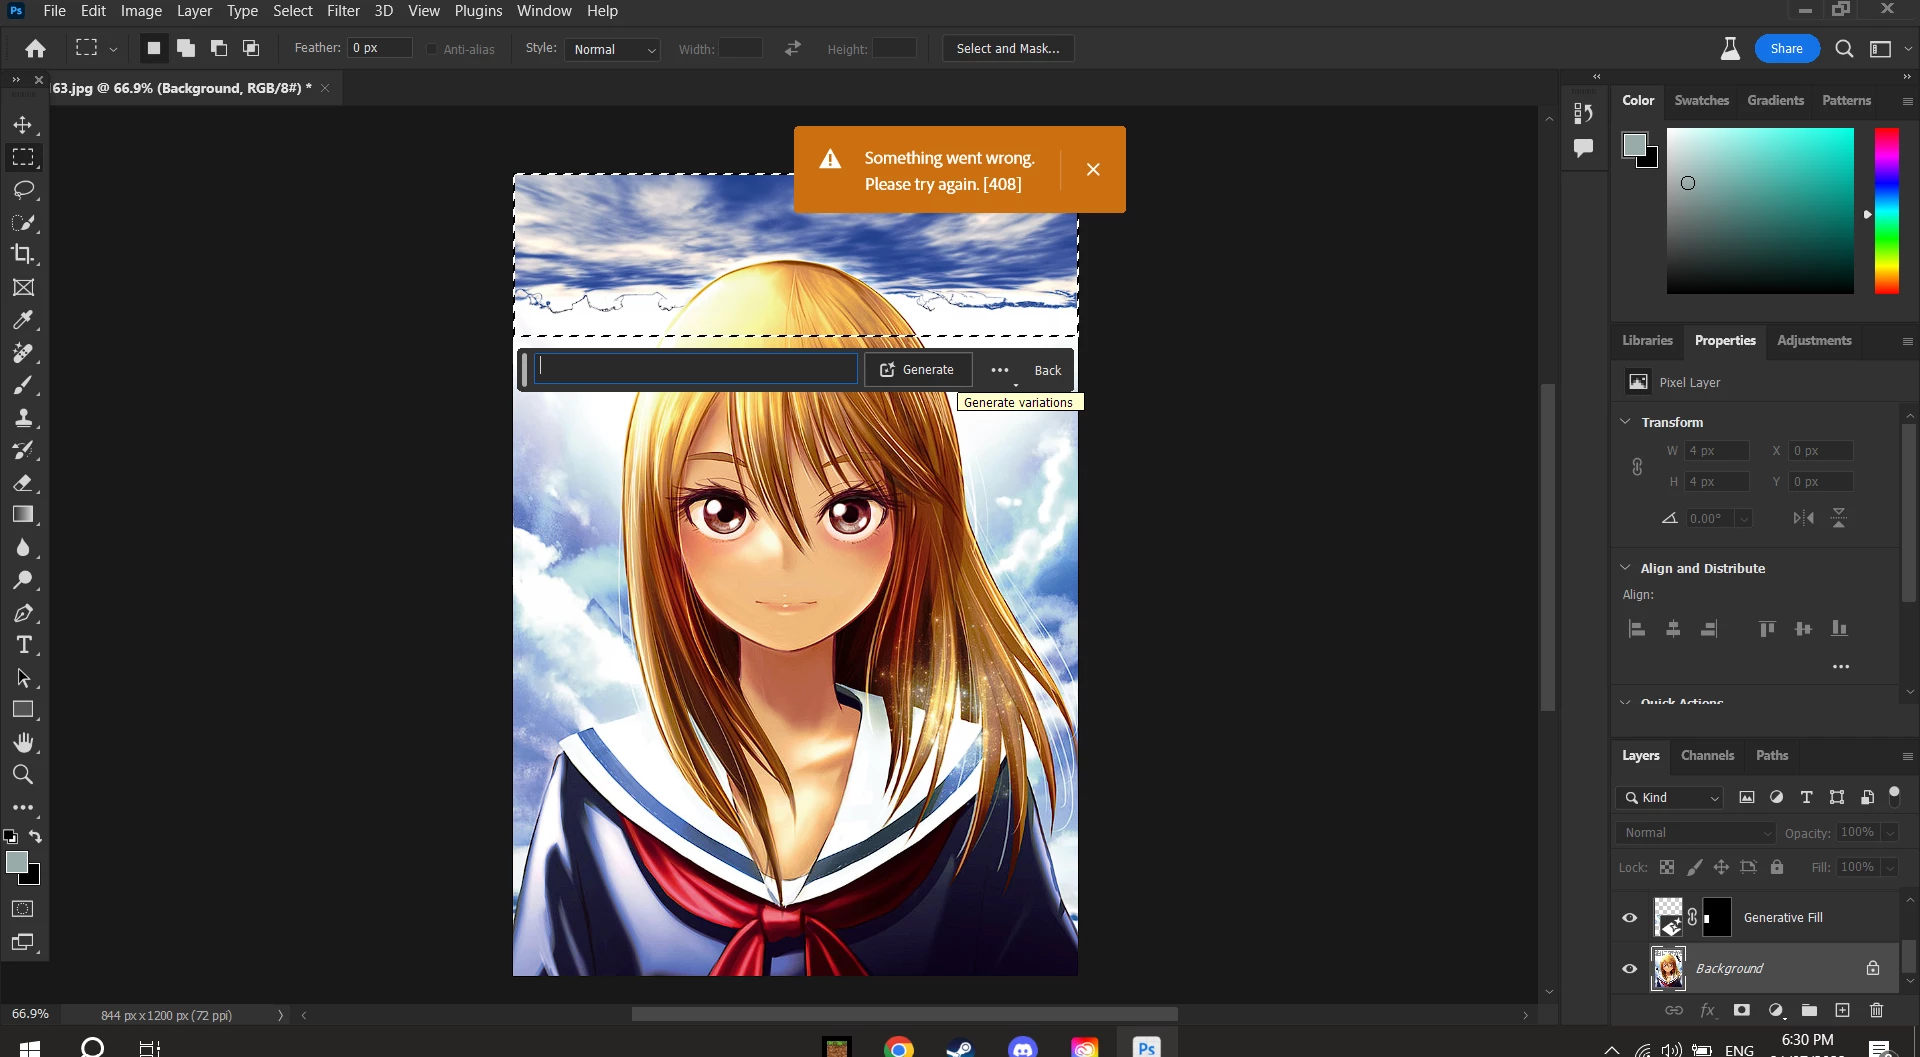Viewport: 1920px width, 1057px height.
Task: Toggle the Anti-alias checkbox
Action: coord(432,49)
